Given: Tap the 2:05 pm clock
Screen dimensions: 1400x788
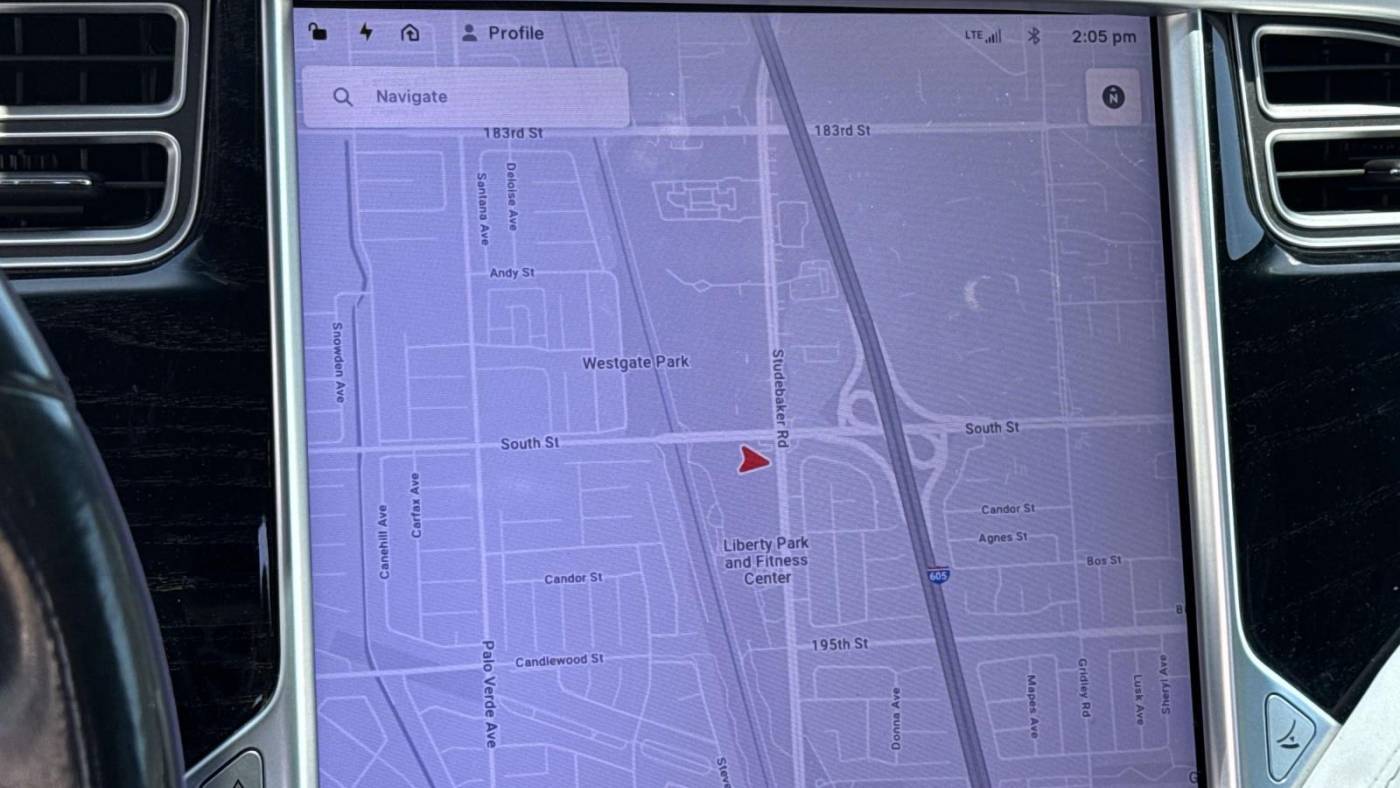Looking at the screenshot, I should pos(1104,37).
